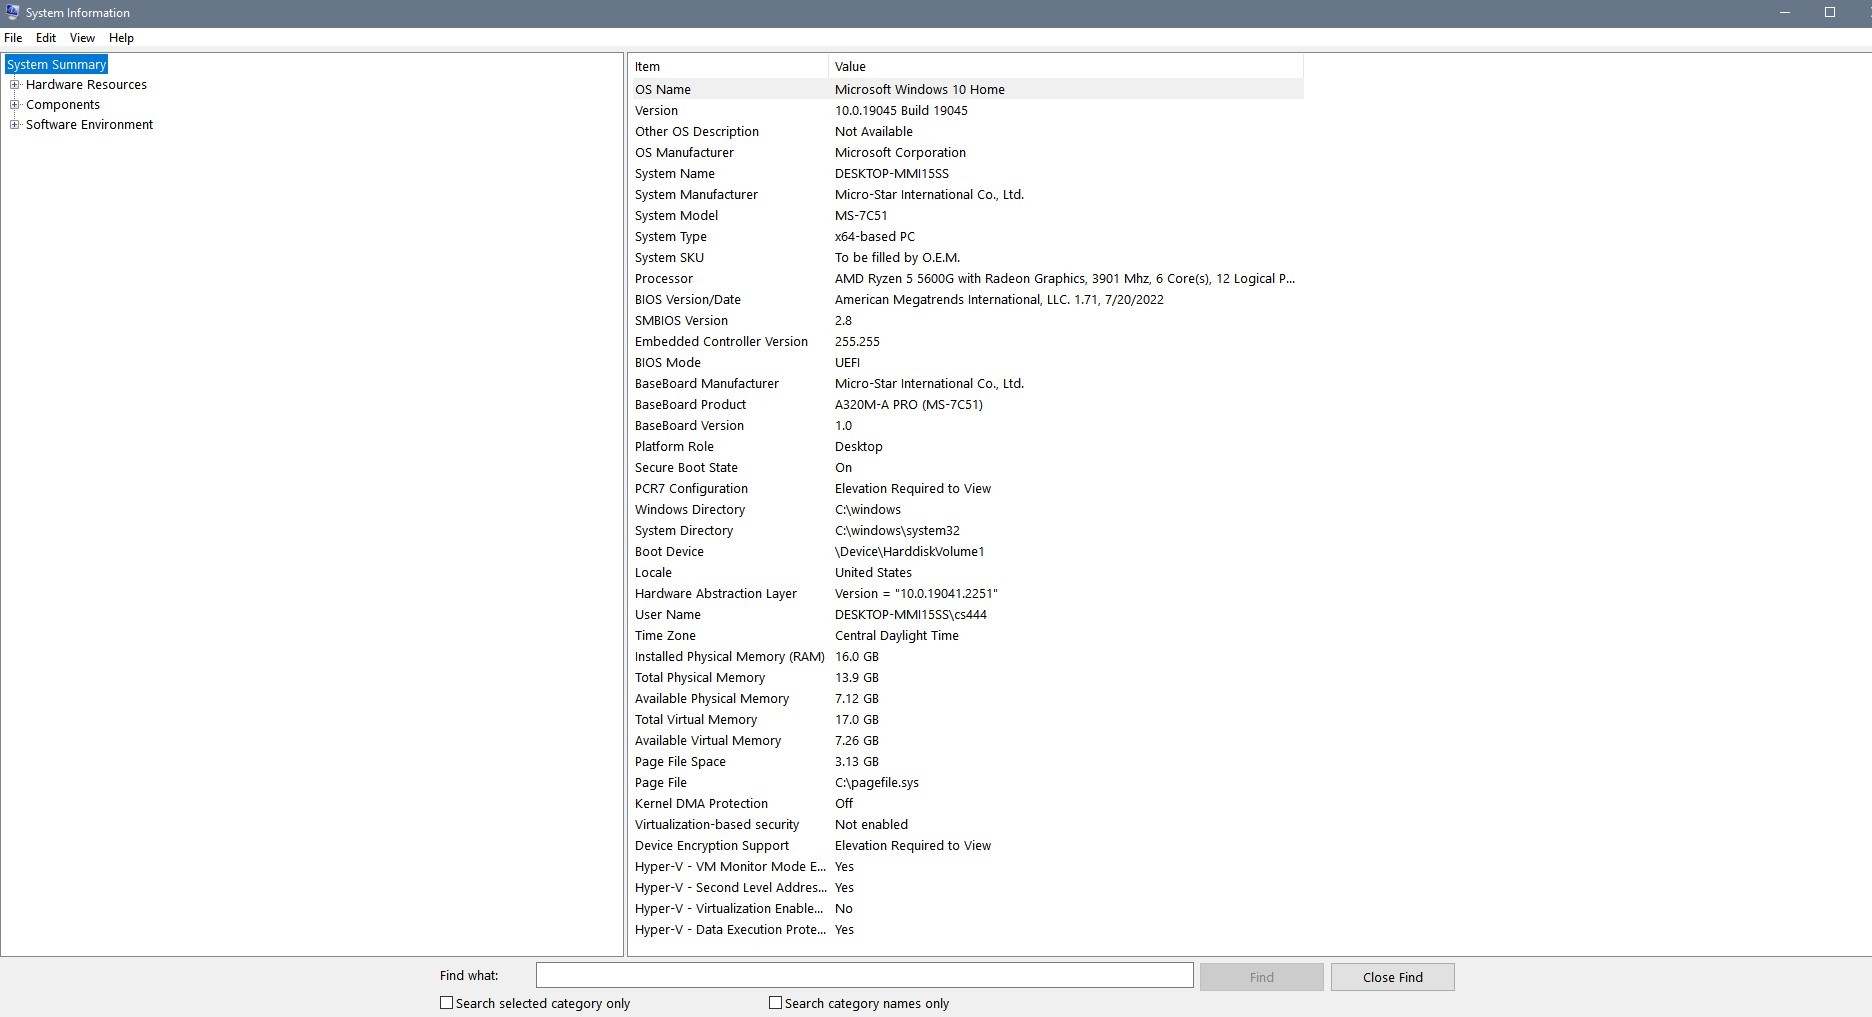1872x1017 pixels.
Task: Expand the Software Environment node
Action: [x=14, y=124]
